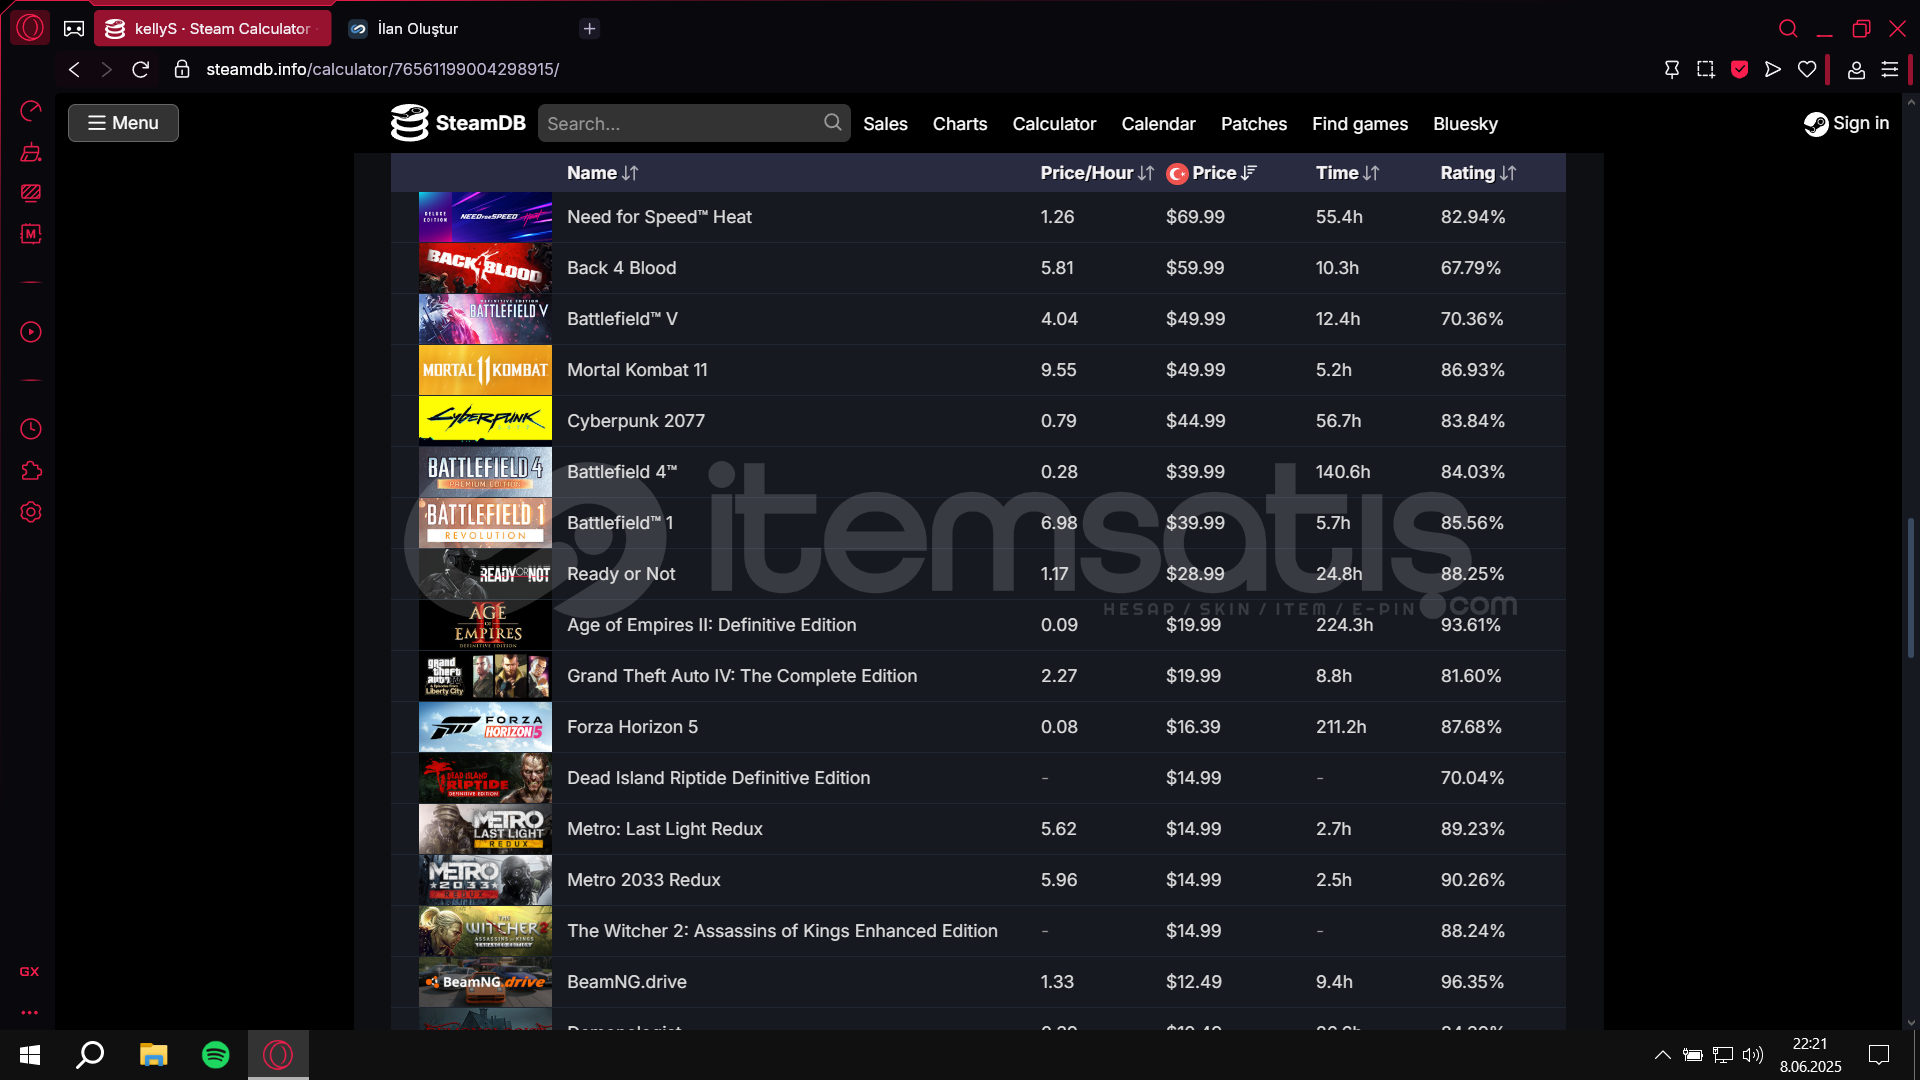Screen dimensions: 1920x1080
Task: Open the sidebar player icon
Action: (x=31, y=332)
